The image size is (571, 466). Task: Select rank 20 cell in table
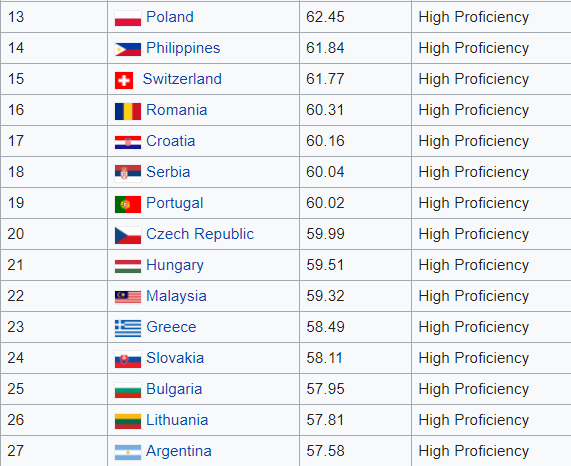pos(54,234)
